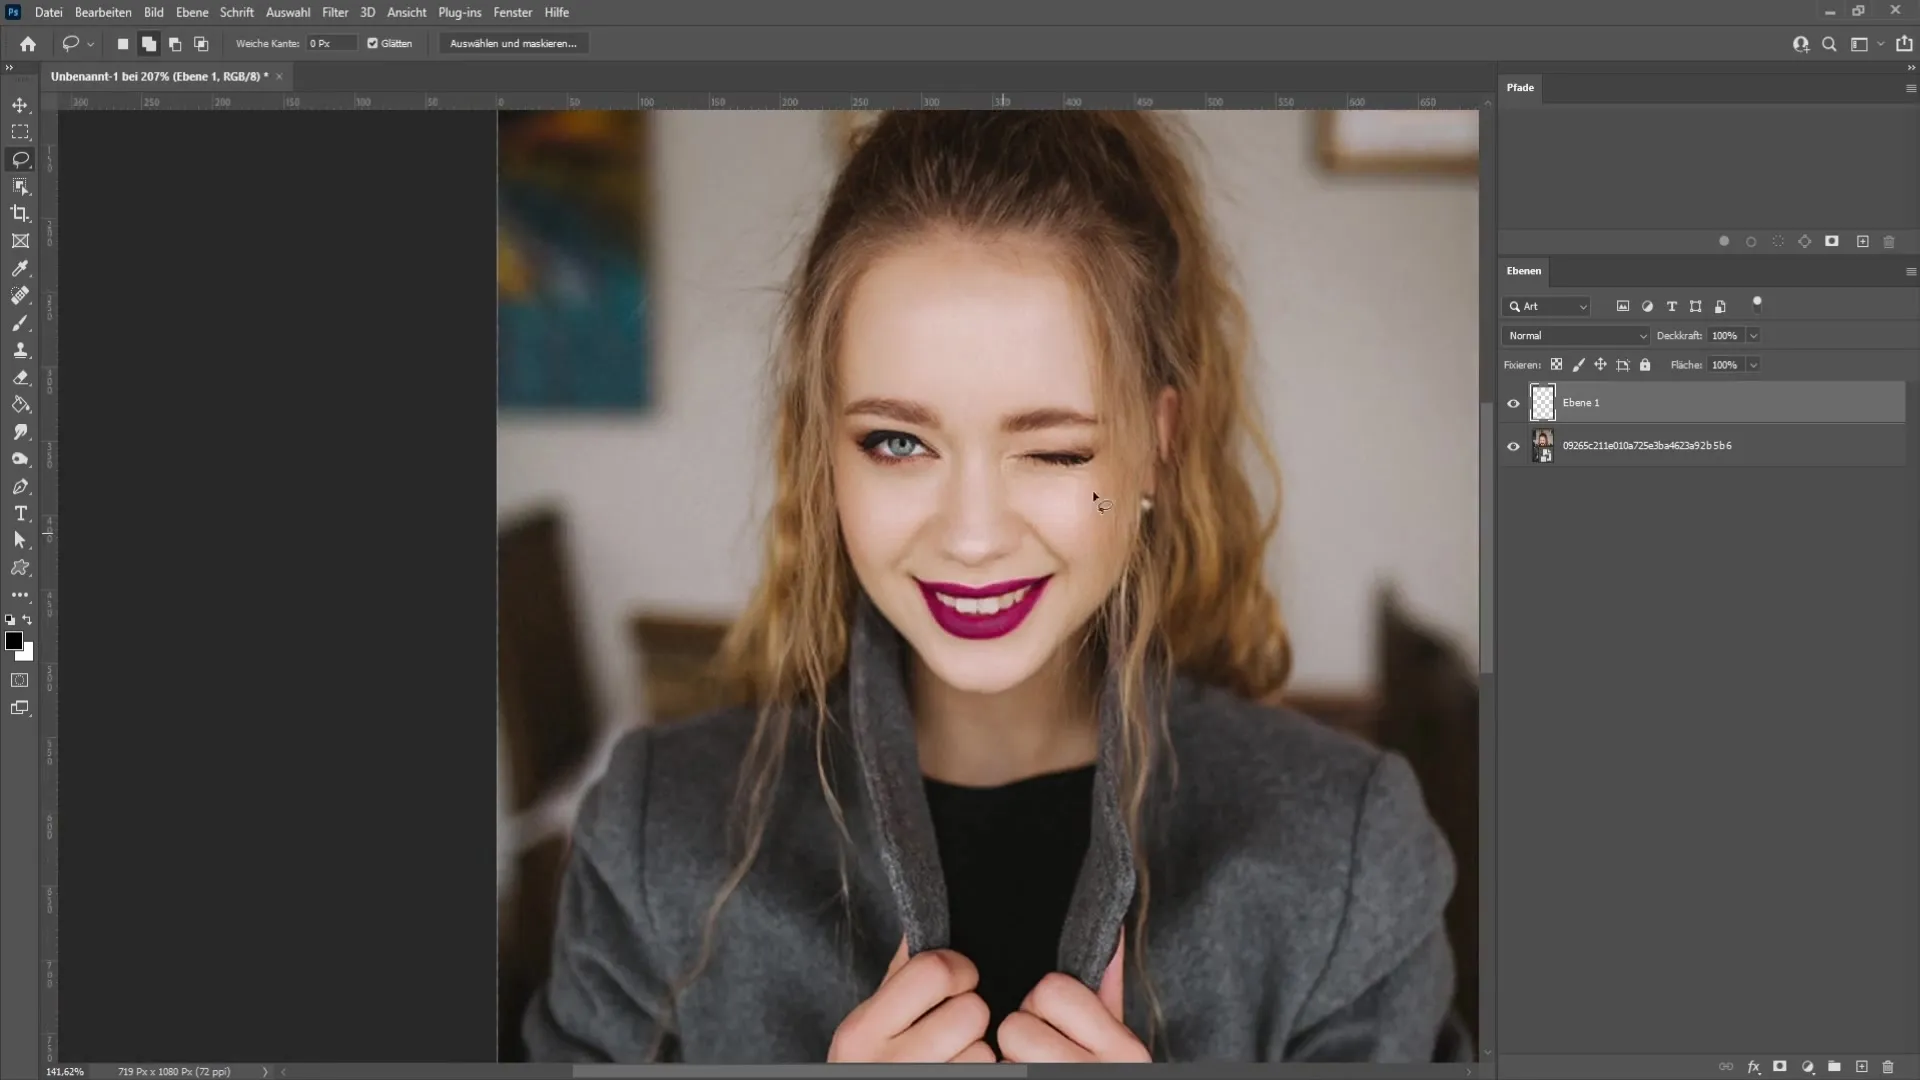Open the Filter menu
Viewport: 1920px width, 1080px height.
click(x=334, y=12)
